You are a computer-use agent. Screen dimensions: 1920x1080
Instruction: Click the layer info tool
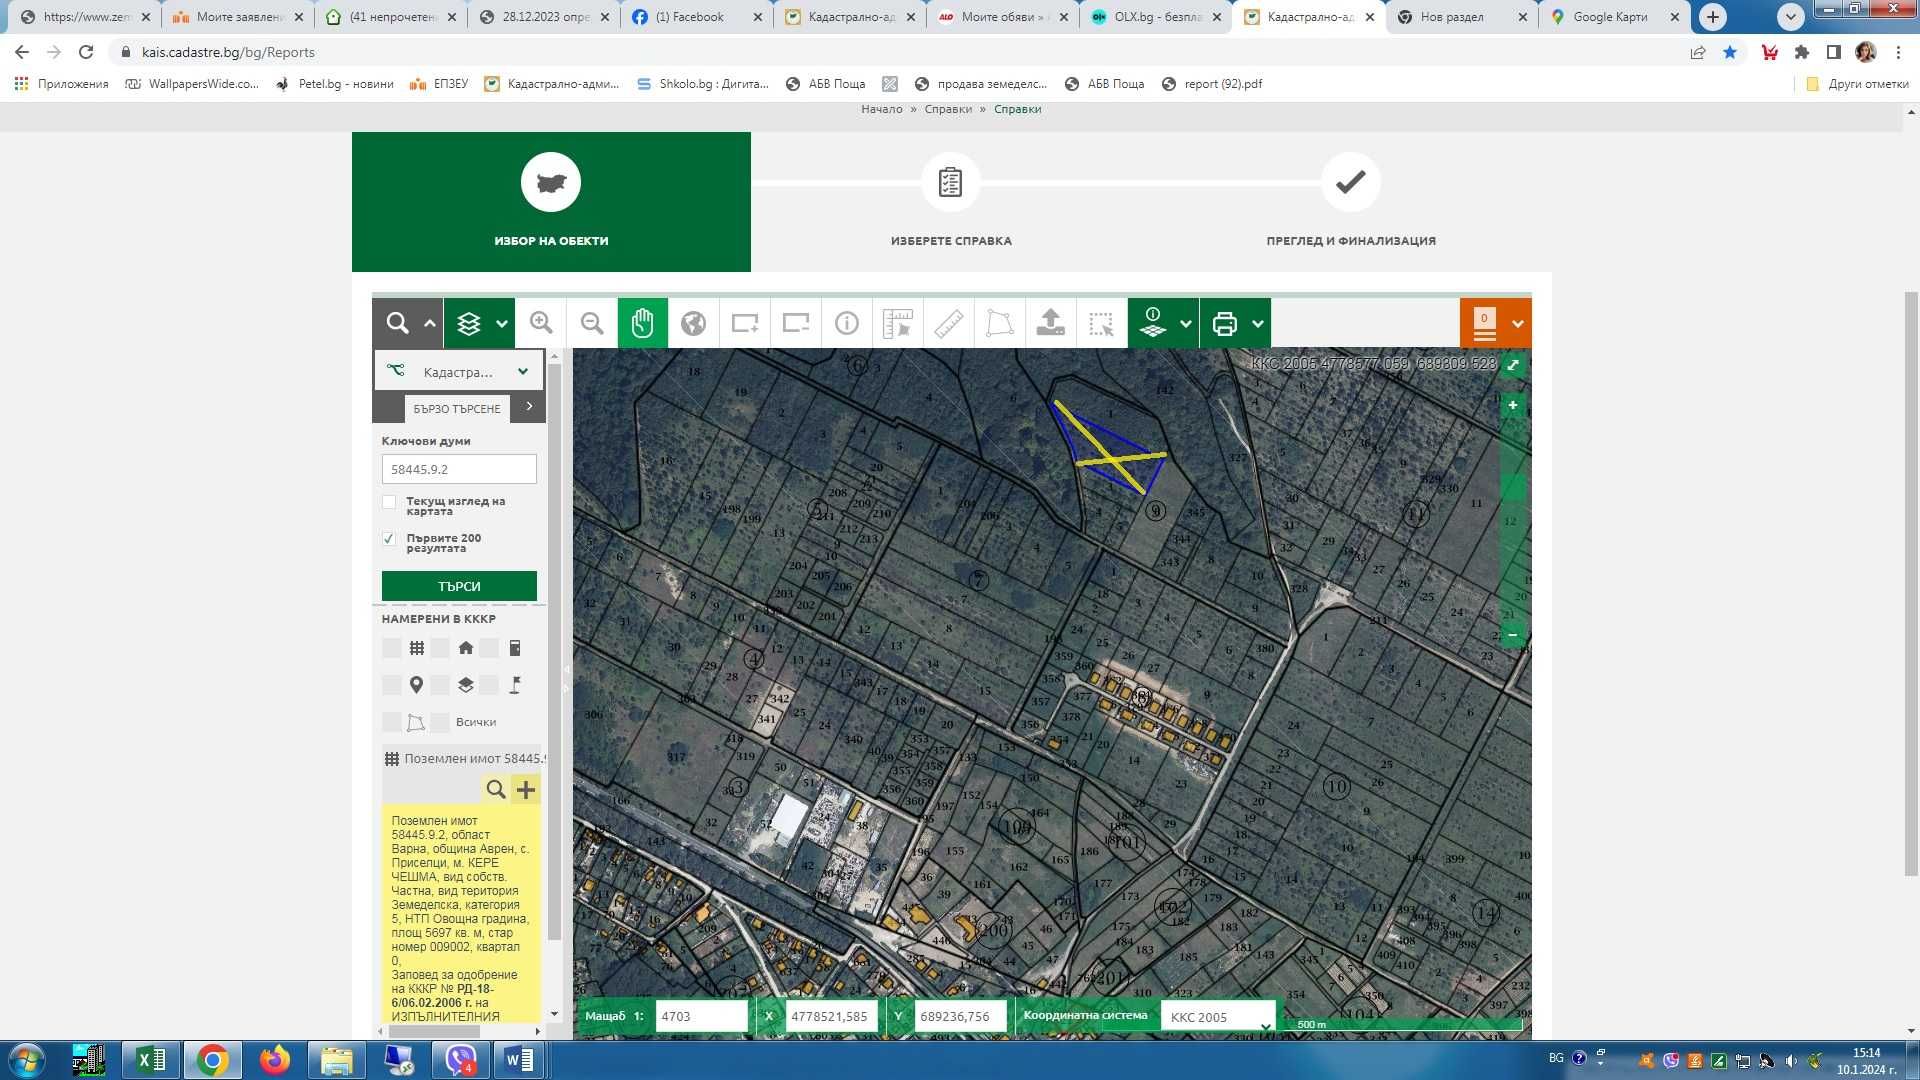[x=1152, y=323]
